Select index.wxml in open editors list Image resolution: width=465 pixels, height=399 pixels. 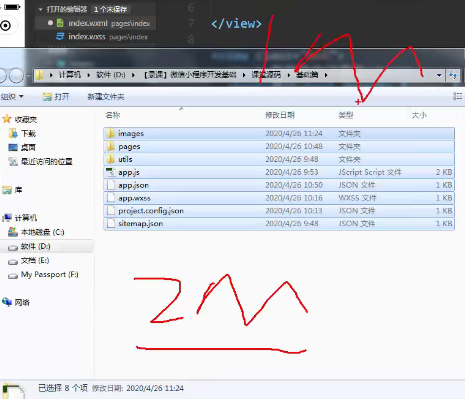click(96, 23)
